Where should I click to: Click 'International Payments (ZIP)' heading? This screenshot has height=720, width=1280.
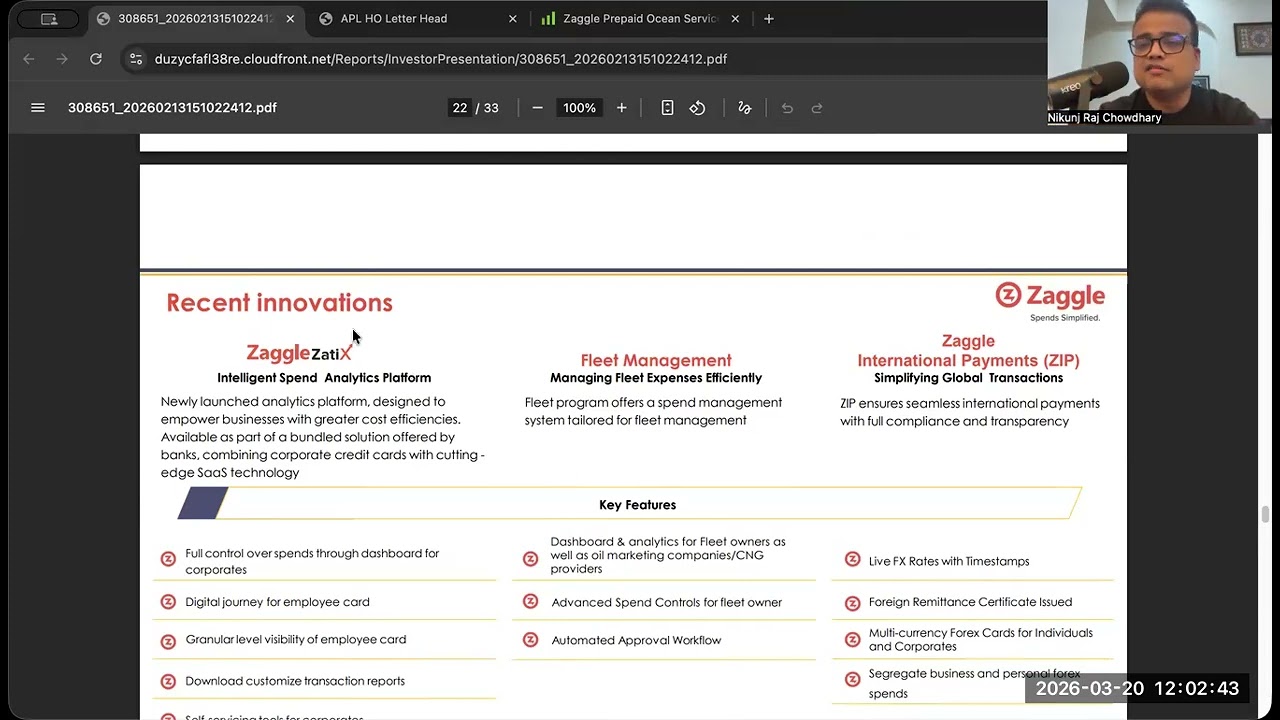(968, 360)
